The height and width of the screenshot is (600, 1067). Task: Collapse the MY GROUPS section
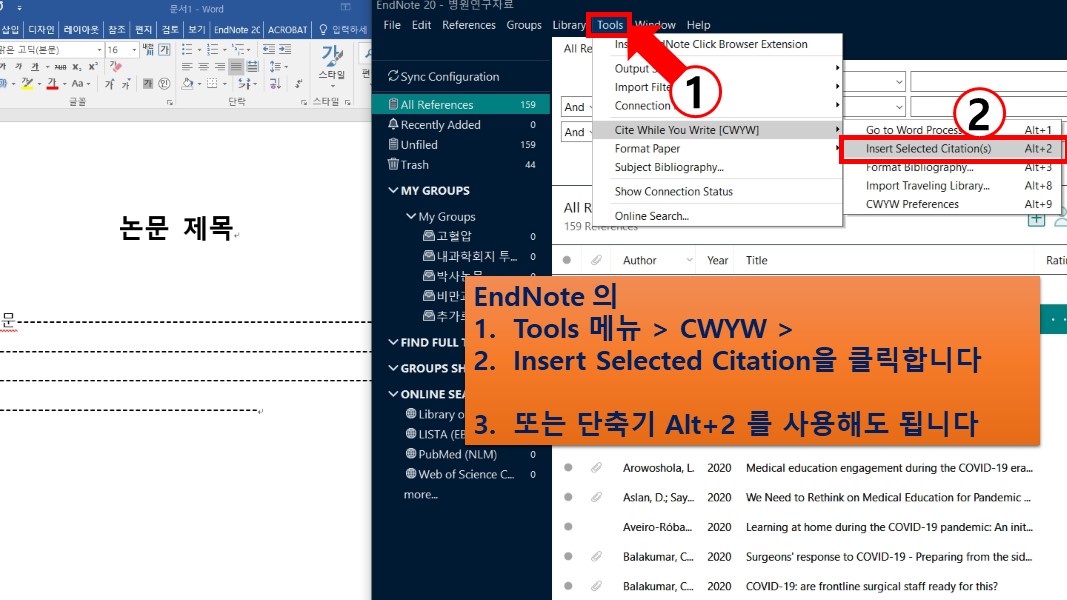coord(393,190)
